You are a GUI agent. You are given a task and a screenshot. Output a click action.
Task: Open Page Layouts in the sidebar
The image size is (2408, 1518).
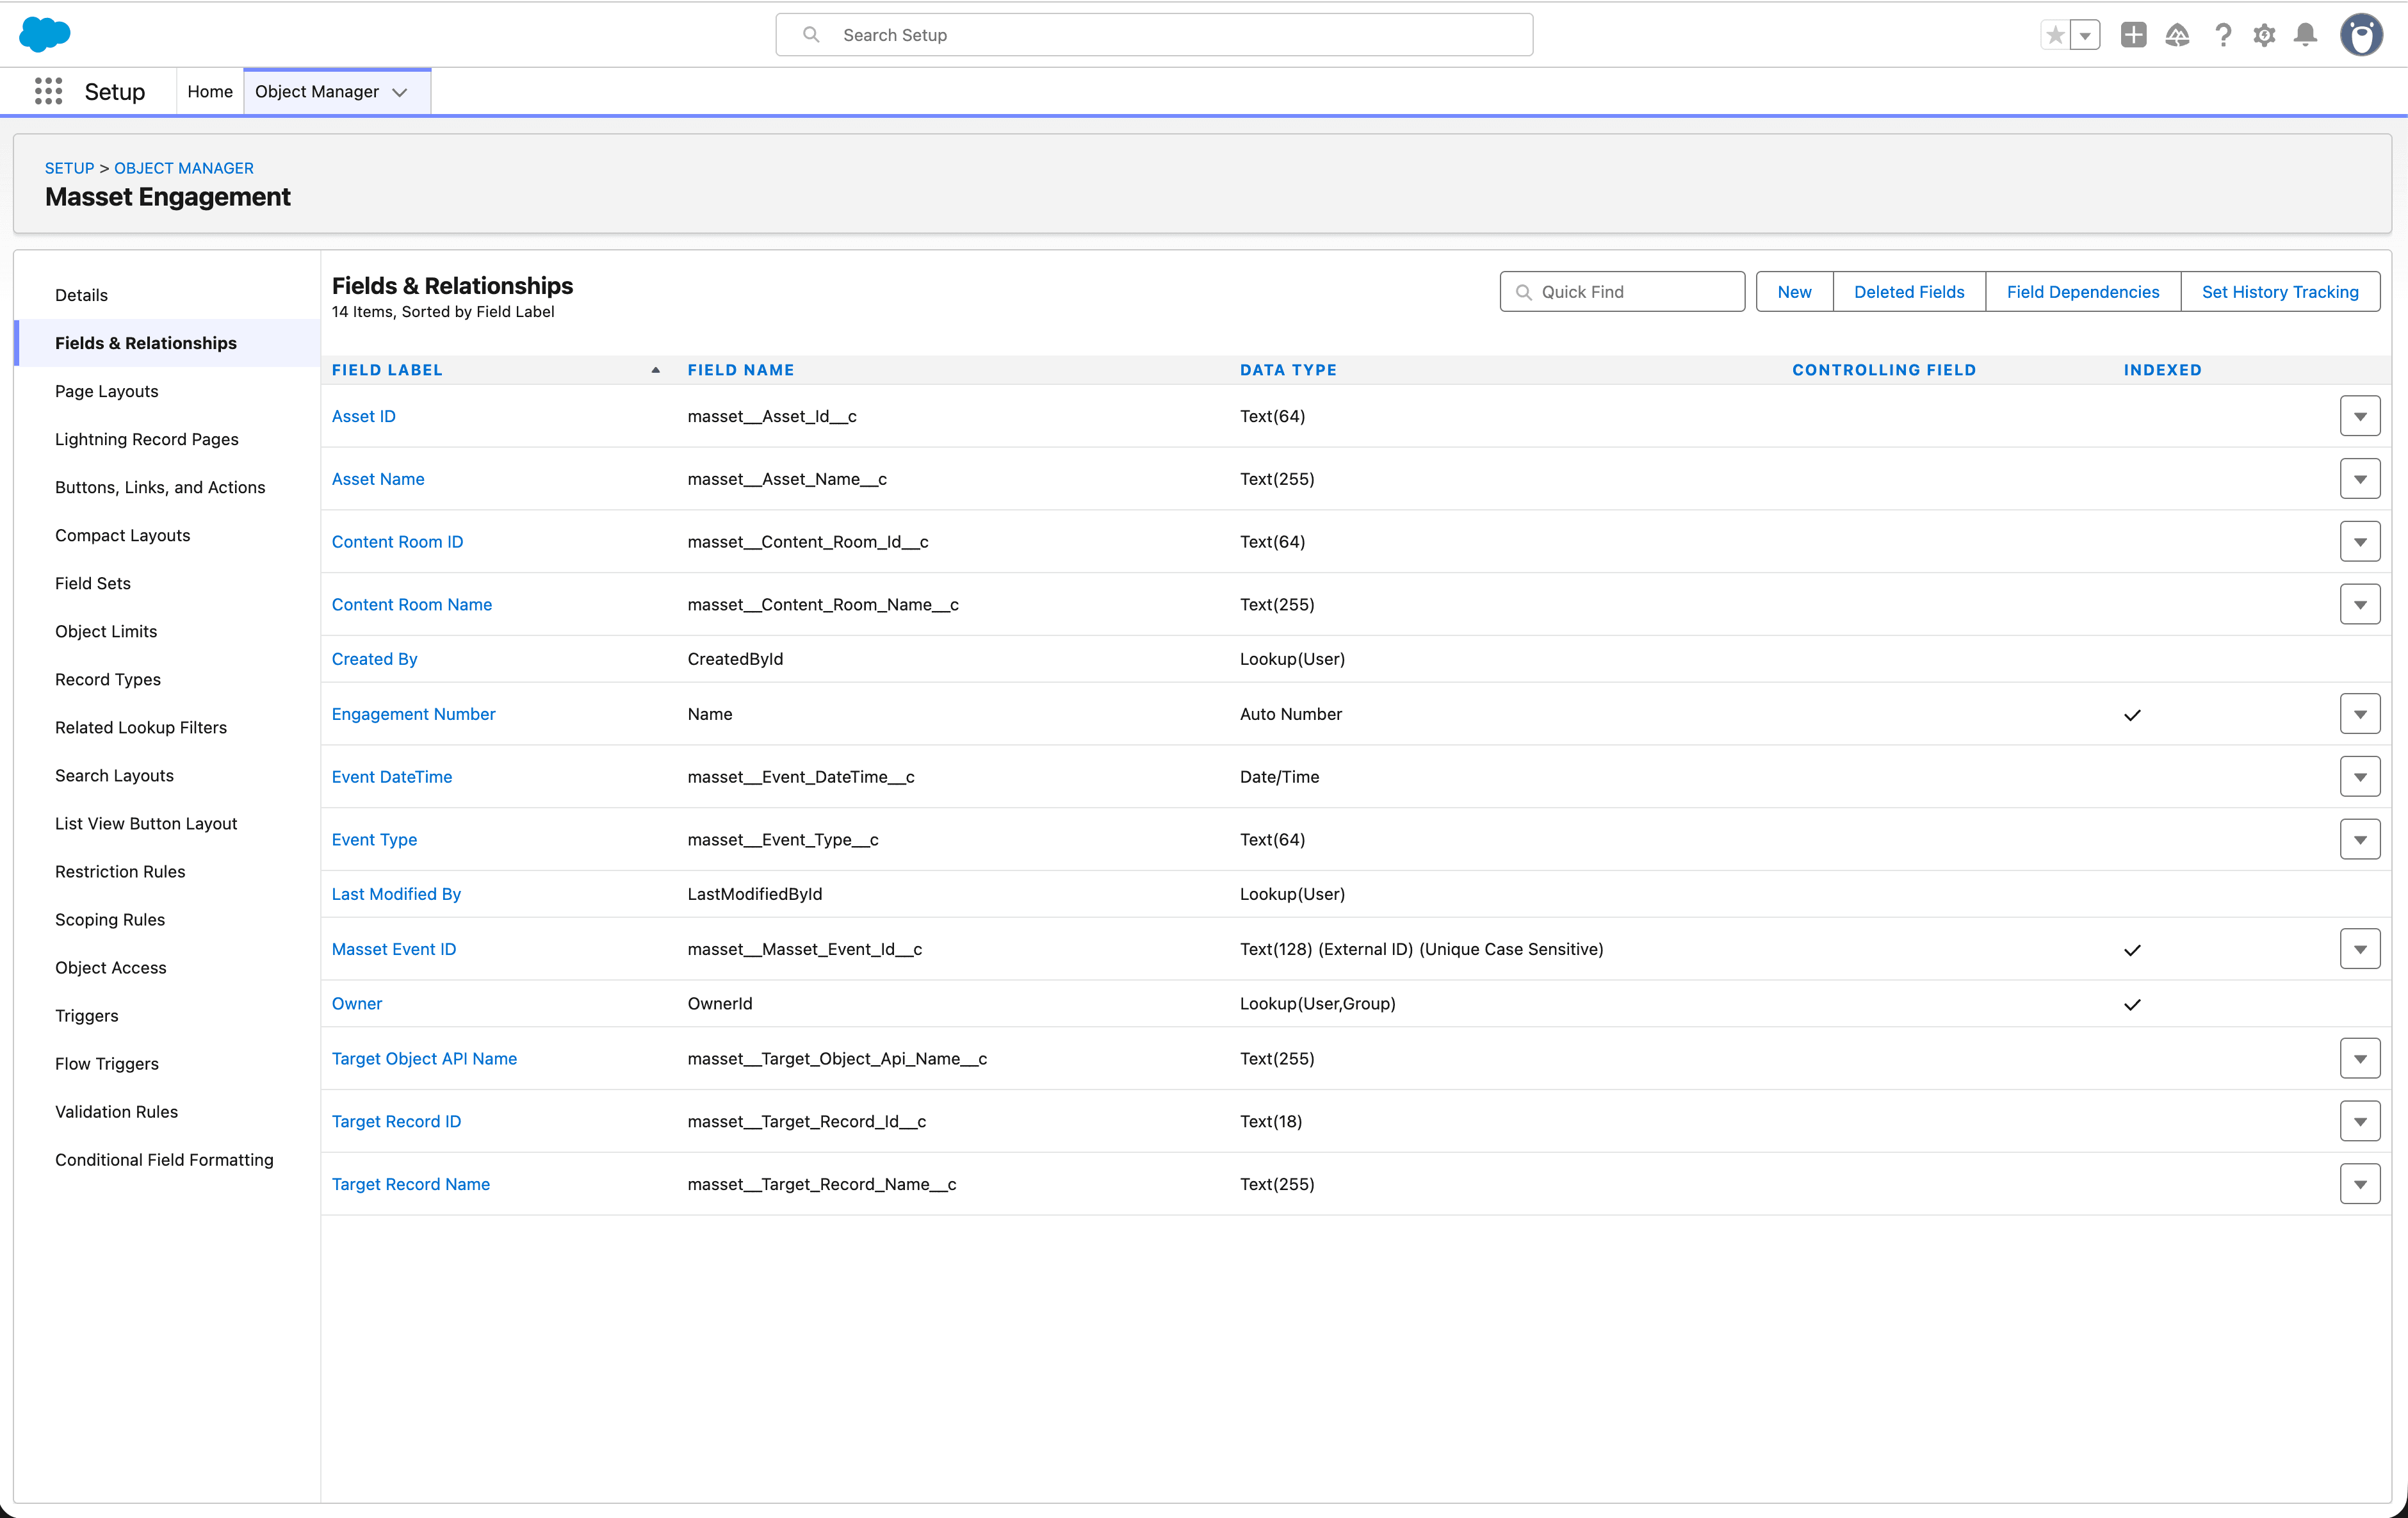pyautogui.click(x=107, y=391)
